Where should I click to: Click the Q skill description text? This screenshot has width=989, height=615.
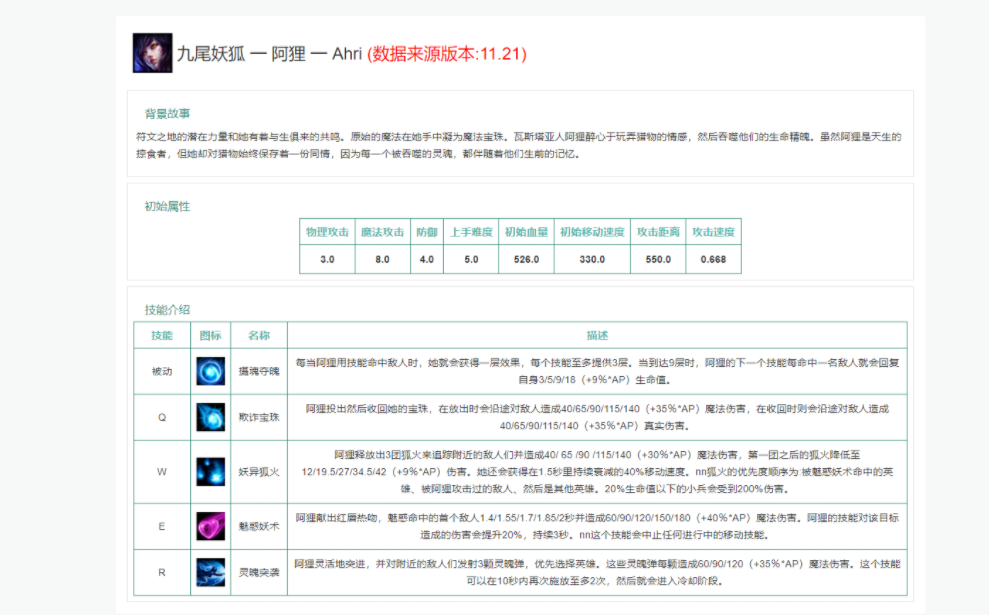[x=597, y=418]
